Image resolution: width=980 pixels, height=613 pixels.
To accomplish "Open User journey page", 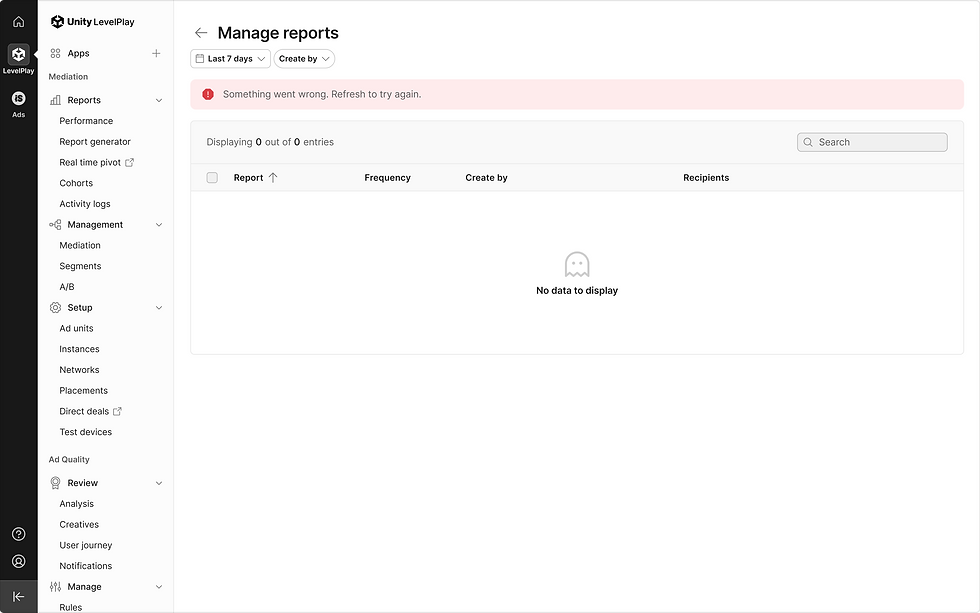I will point(86,546).
